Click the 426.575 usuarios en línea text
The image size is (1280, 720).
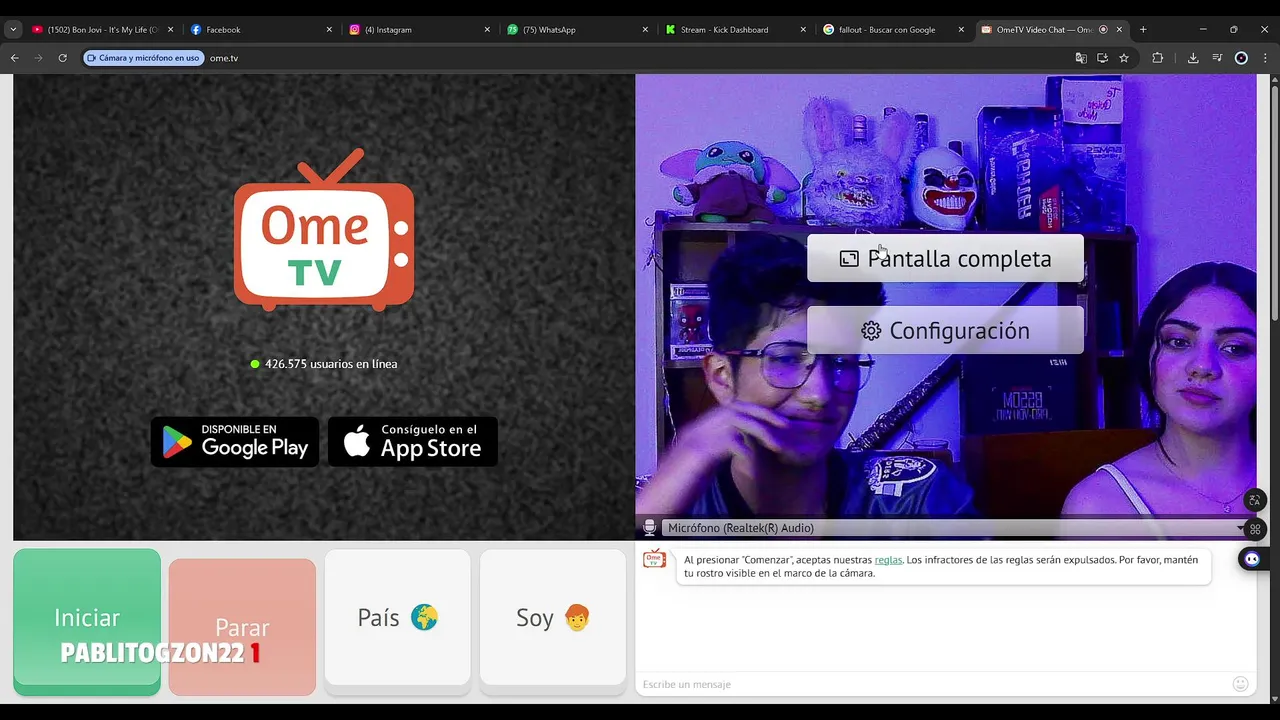[331, 364]
